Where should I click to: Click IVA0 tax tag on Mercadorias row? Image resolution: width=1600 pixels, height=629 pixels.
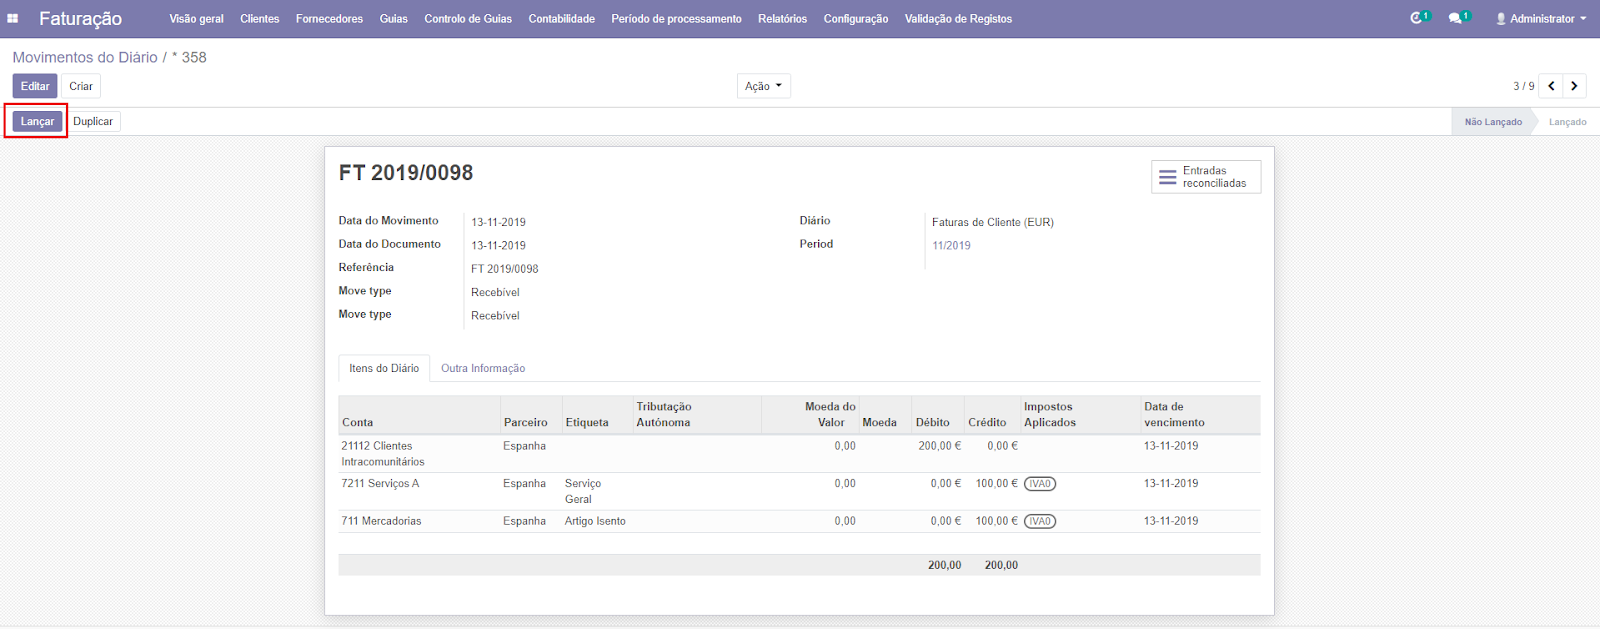pyautogui.click(x=1040, y=521)
